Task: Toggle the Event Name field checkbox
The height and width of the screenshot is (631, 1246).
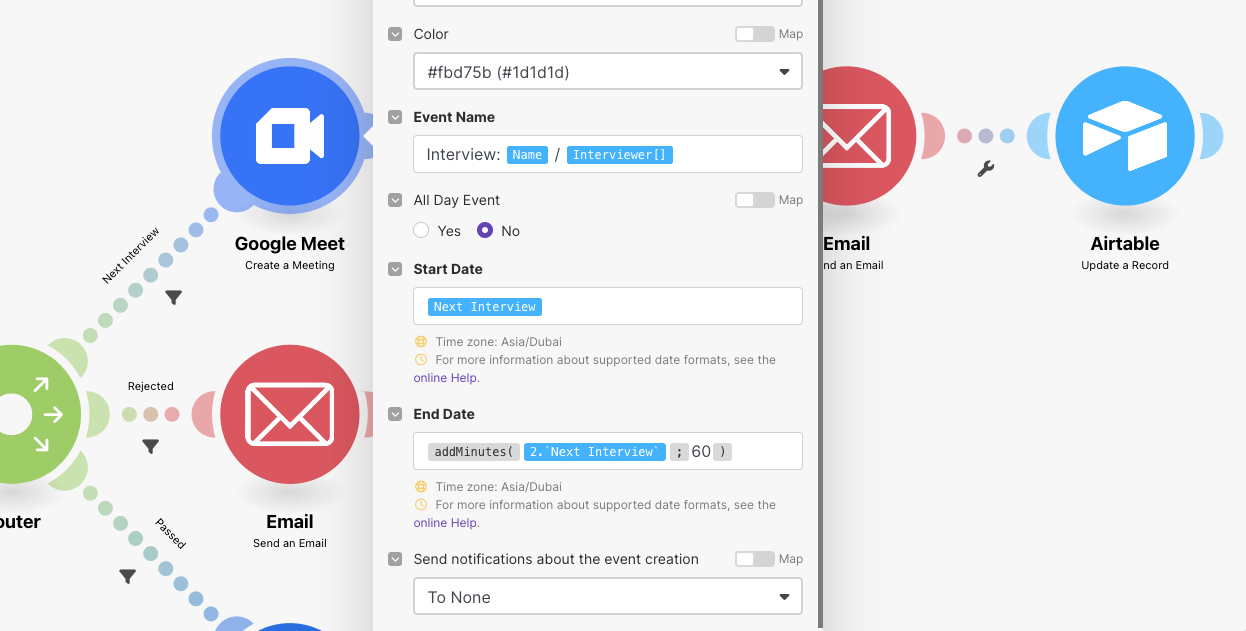Action: click(x=395, y=117)
